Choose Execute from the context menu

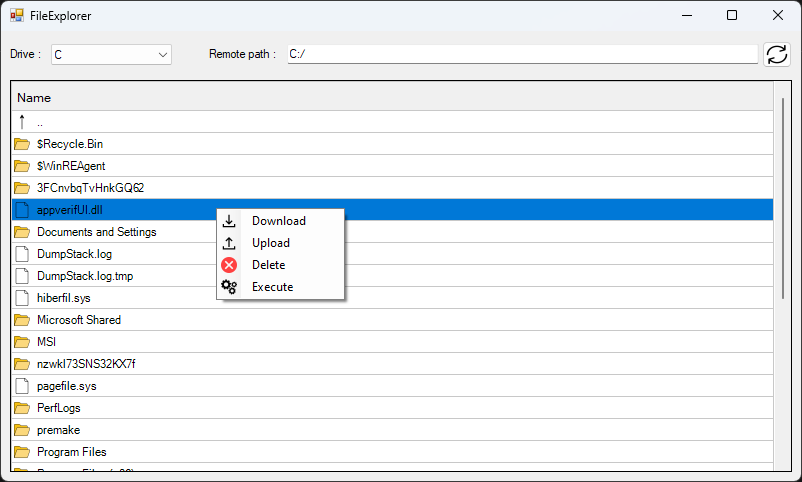tap(272, 287)
